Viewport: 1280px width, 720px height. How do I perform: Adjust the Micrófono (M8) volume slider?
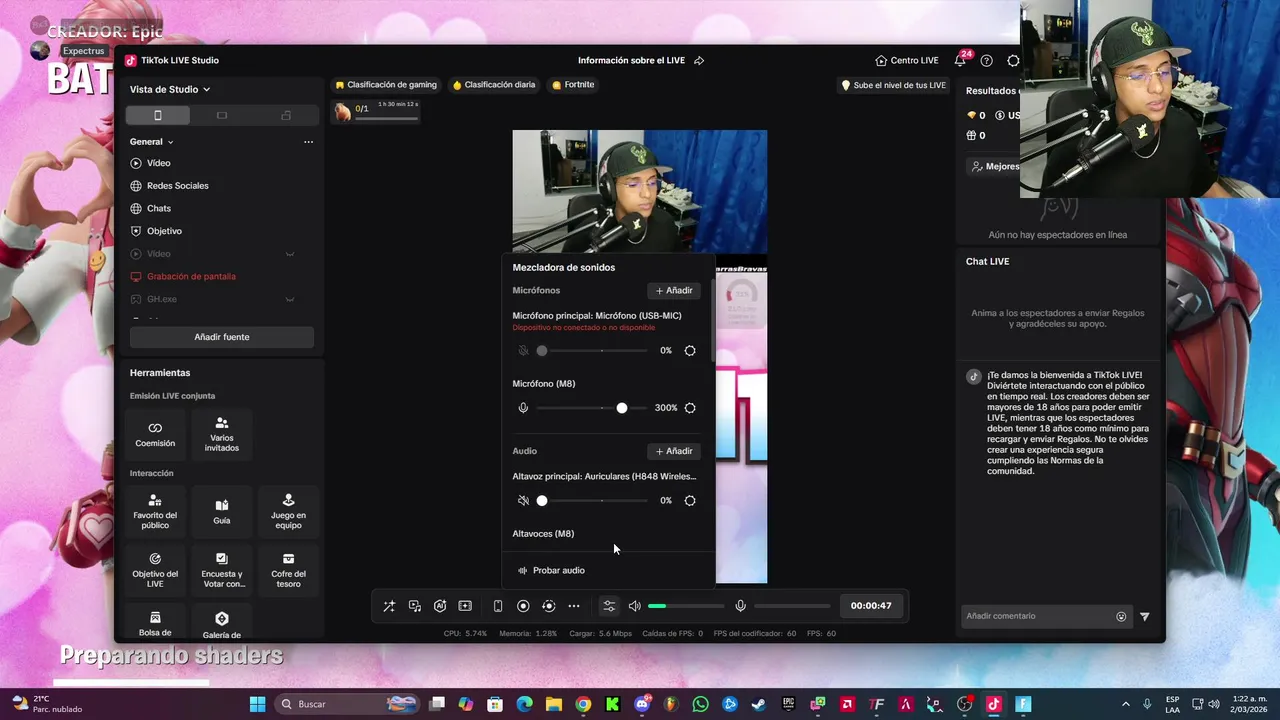coord(592,408)
